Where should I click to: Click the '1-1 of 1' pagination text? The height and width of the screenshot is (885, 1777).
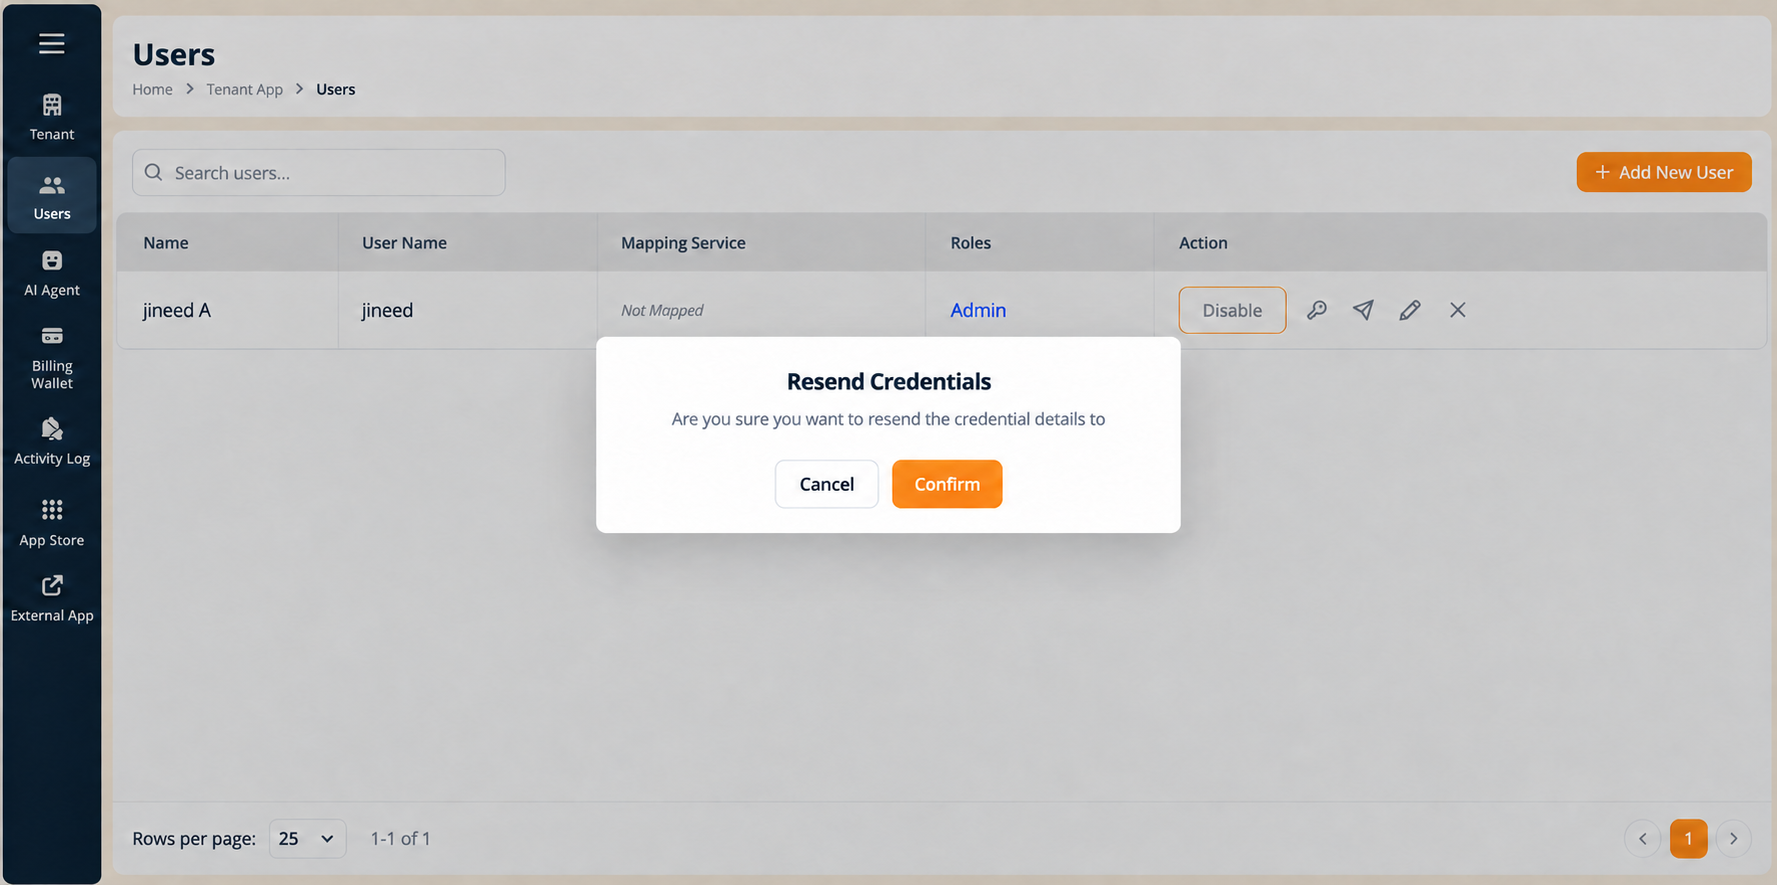pos(400,838)
